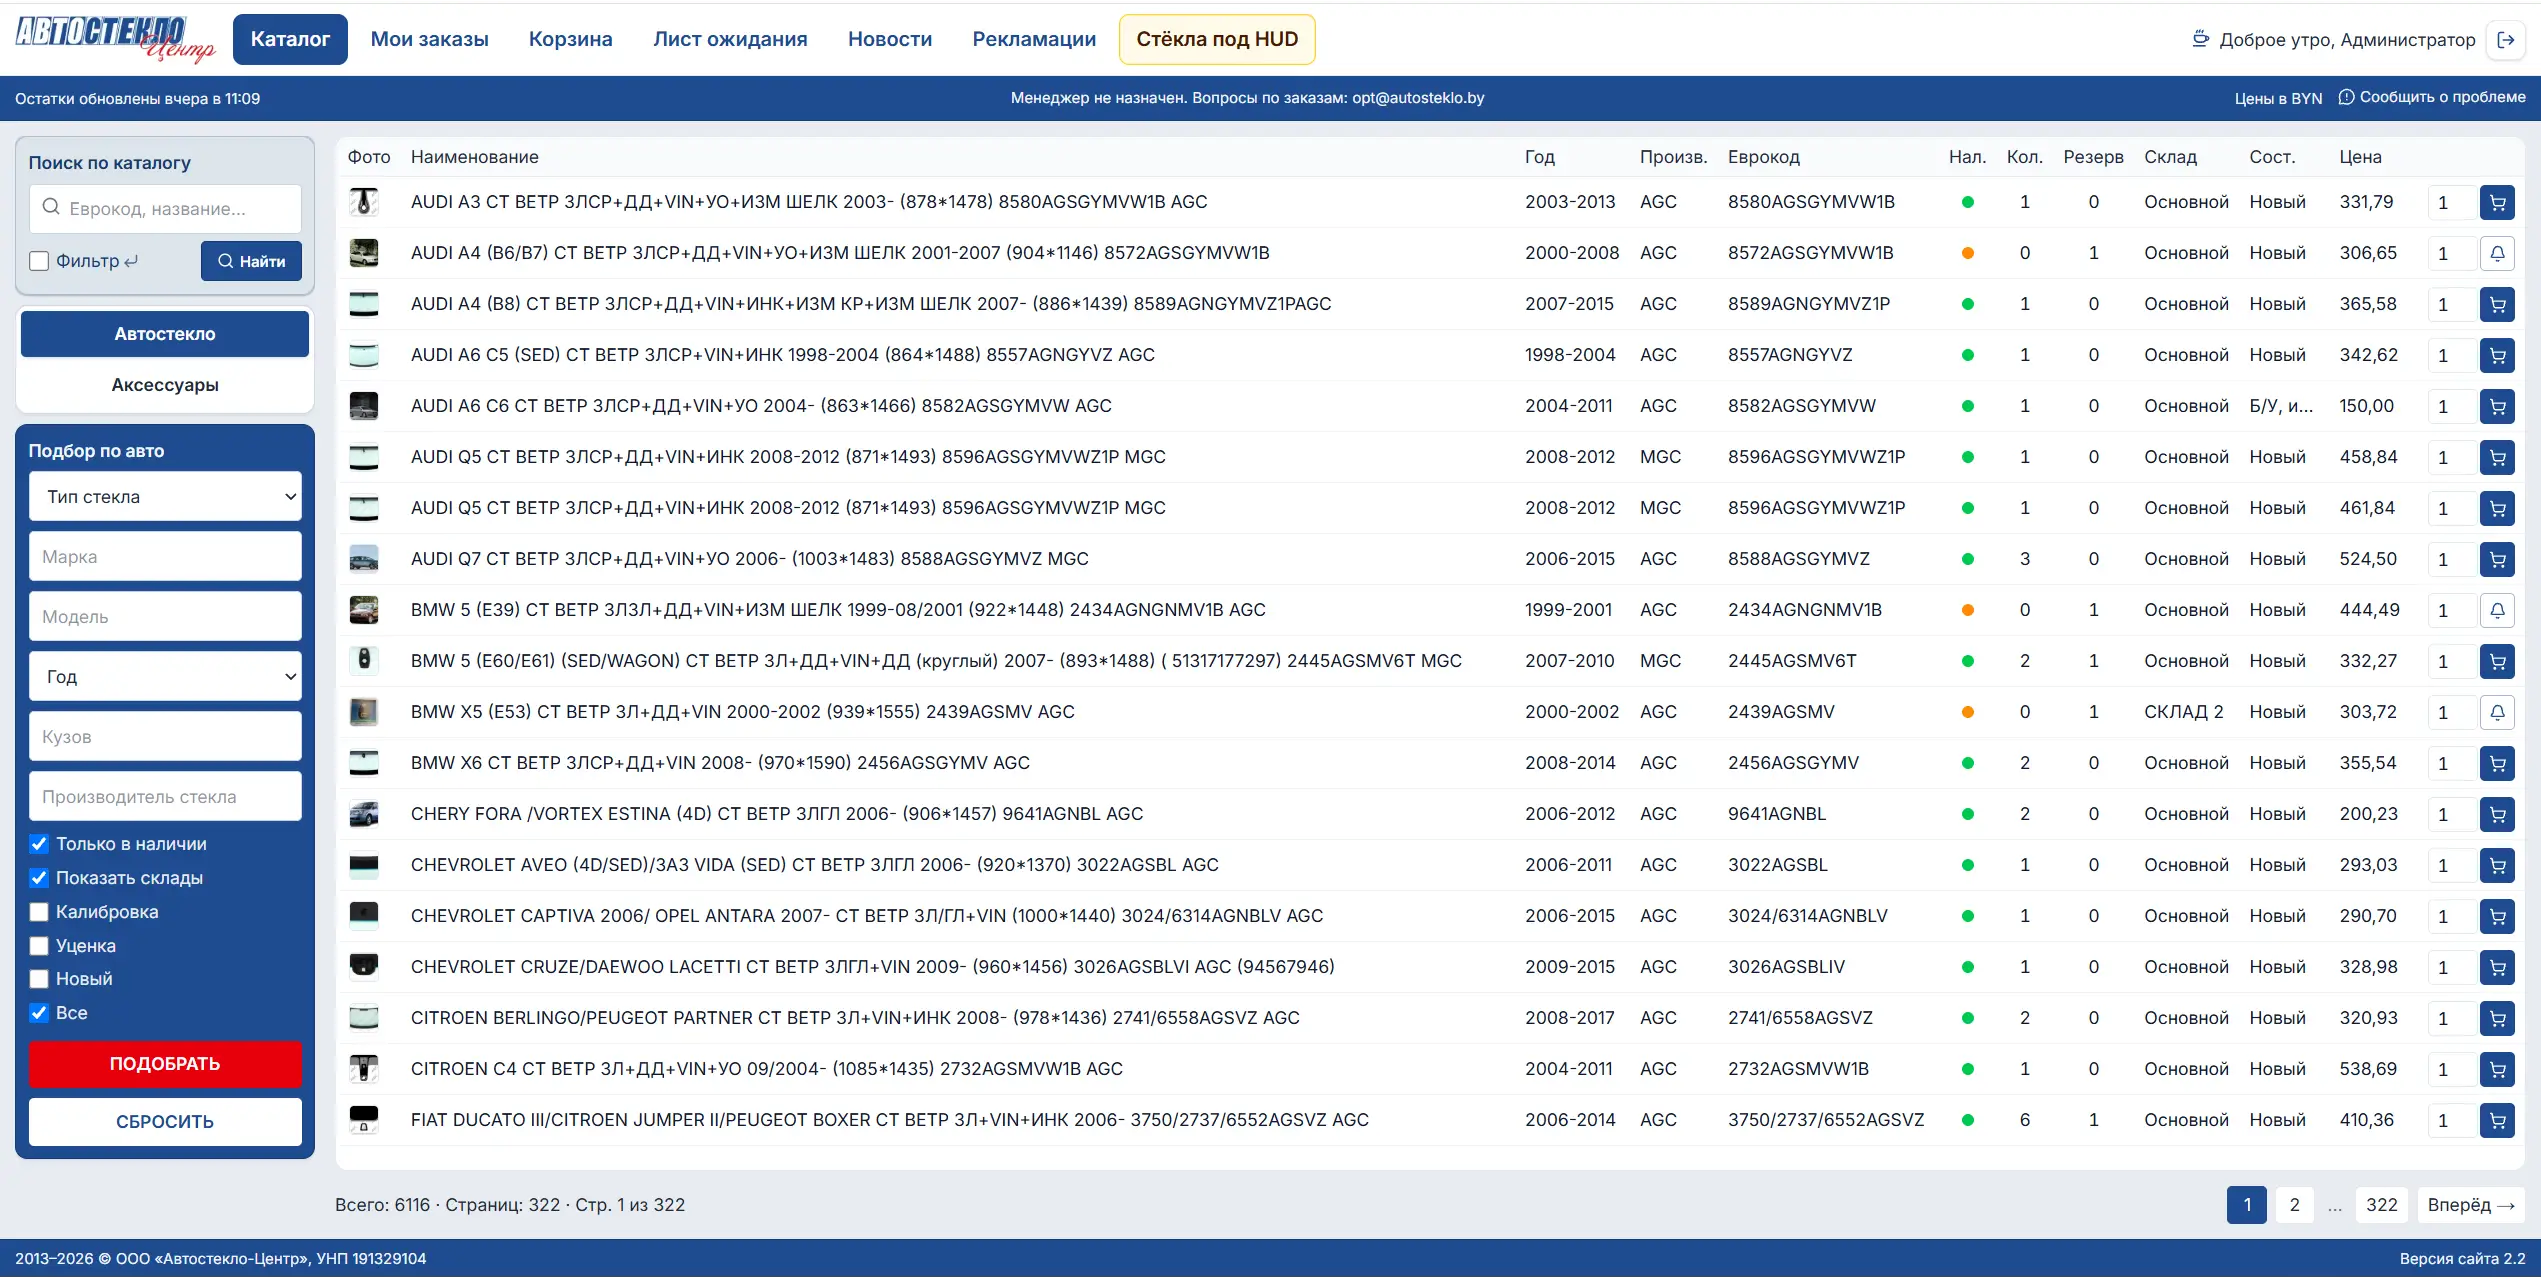Open the Каталог tab
The width and height of the screenshot is (2541, 1277).
pyautogui.click(x=290, y=39)
